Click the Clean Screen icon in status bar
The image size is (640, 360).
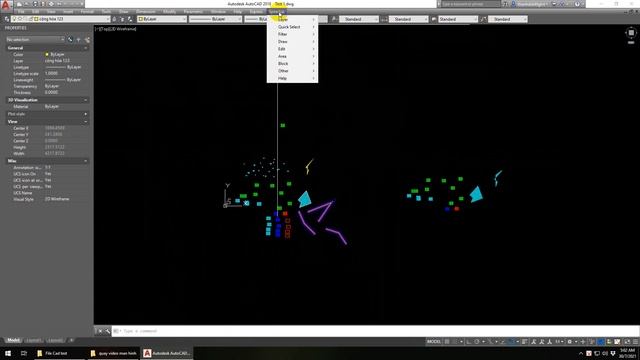click(627, 342)
